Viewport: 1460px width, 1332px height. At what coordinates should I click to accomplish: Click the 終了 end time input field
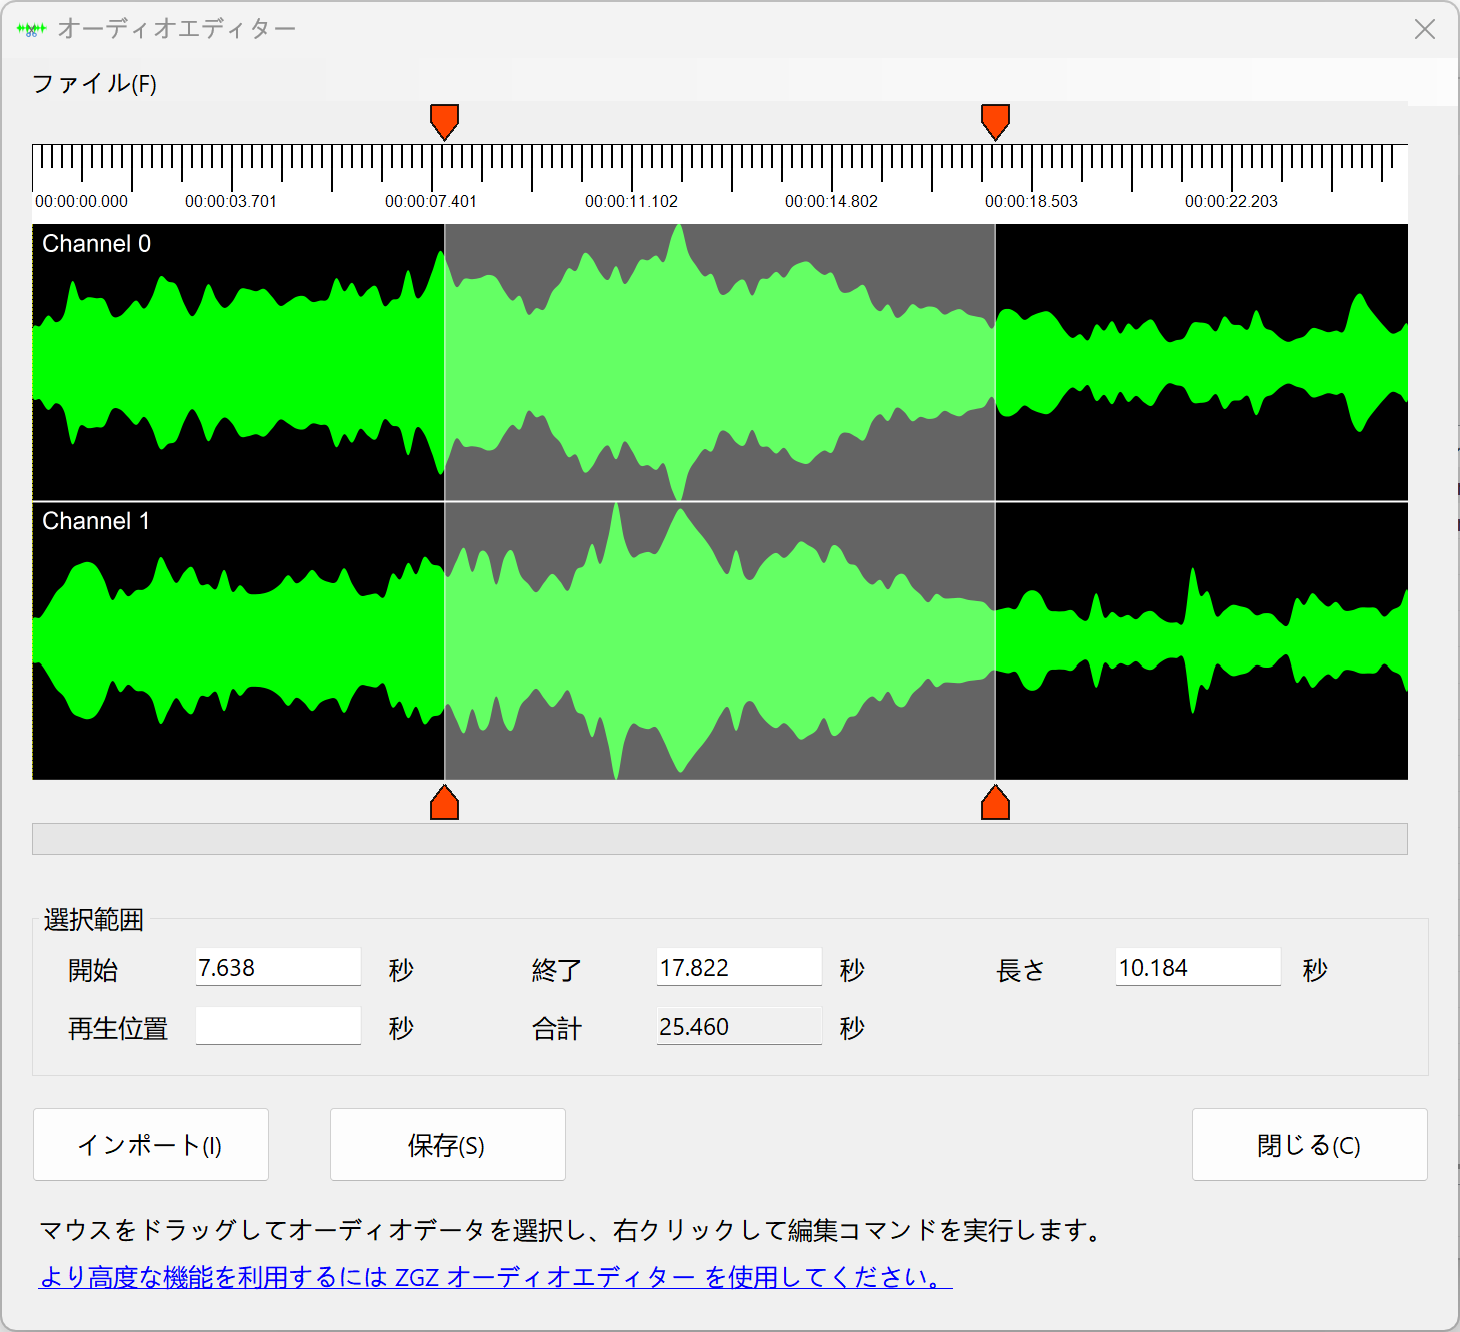coord(739,967)
